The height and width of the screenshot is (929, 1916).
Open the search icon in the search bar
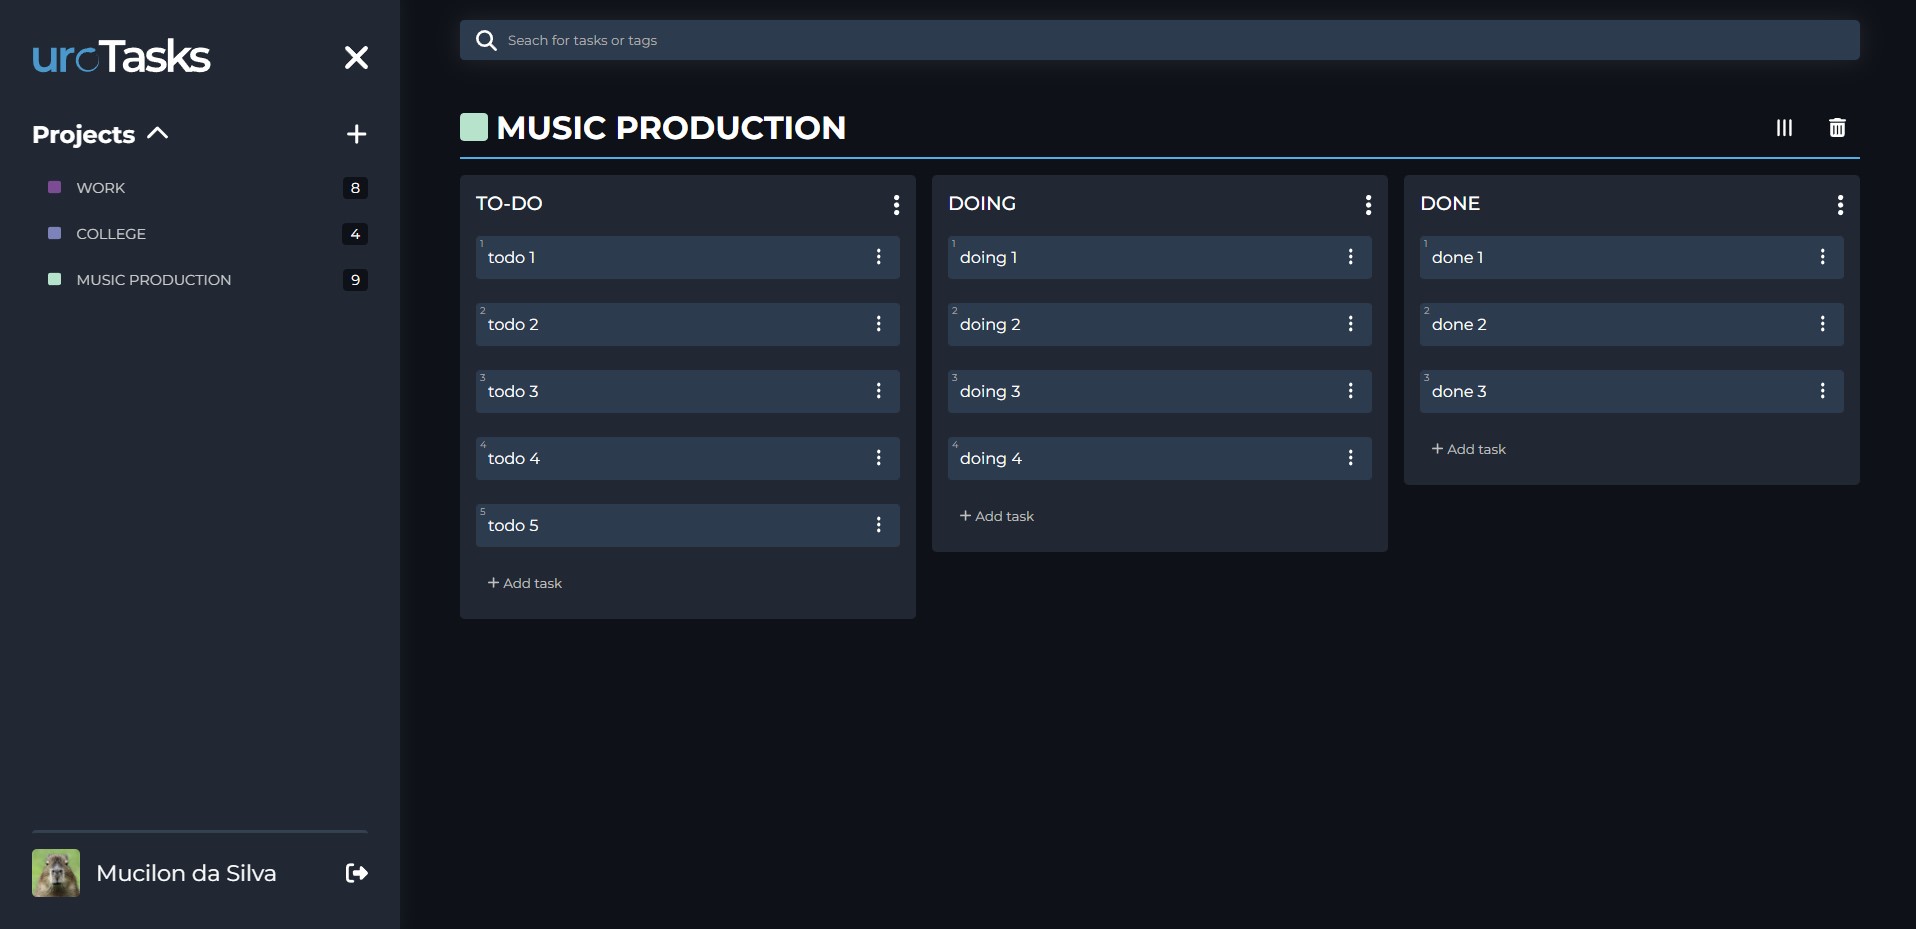point(486,40)
